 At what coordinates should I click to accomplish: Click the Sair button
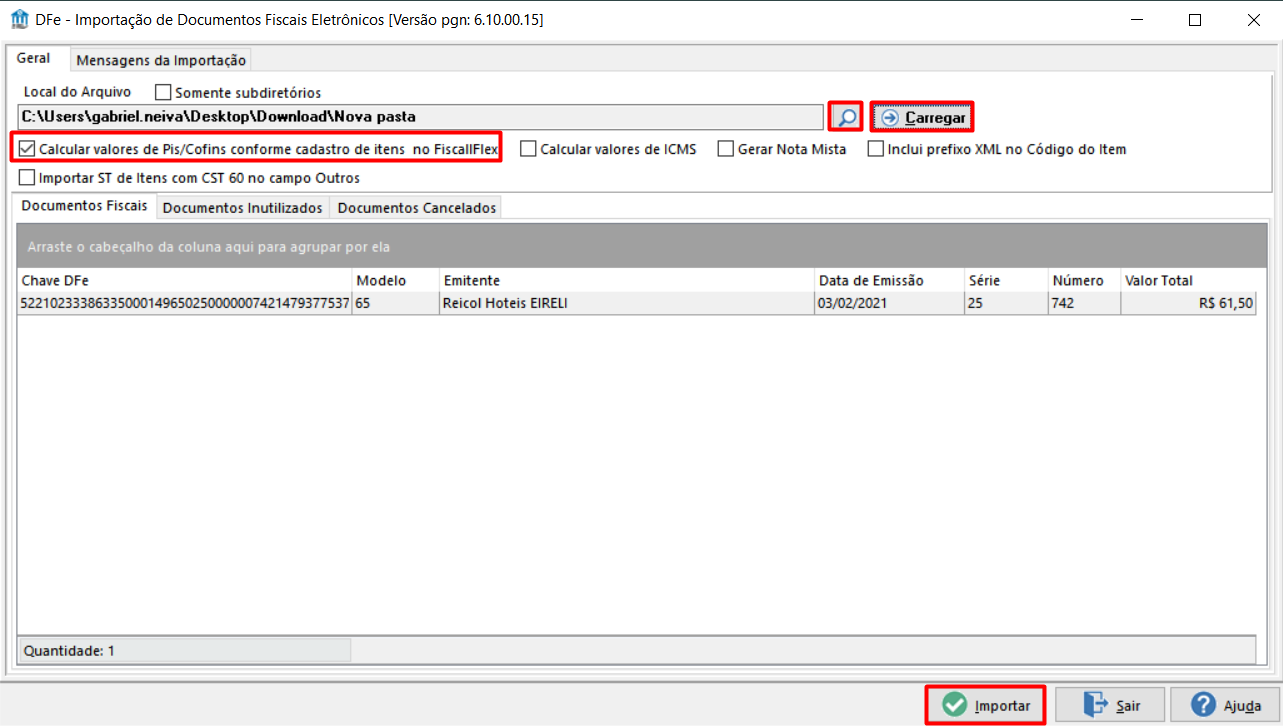(1110, 705)
